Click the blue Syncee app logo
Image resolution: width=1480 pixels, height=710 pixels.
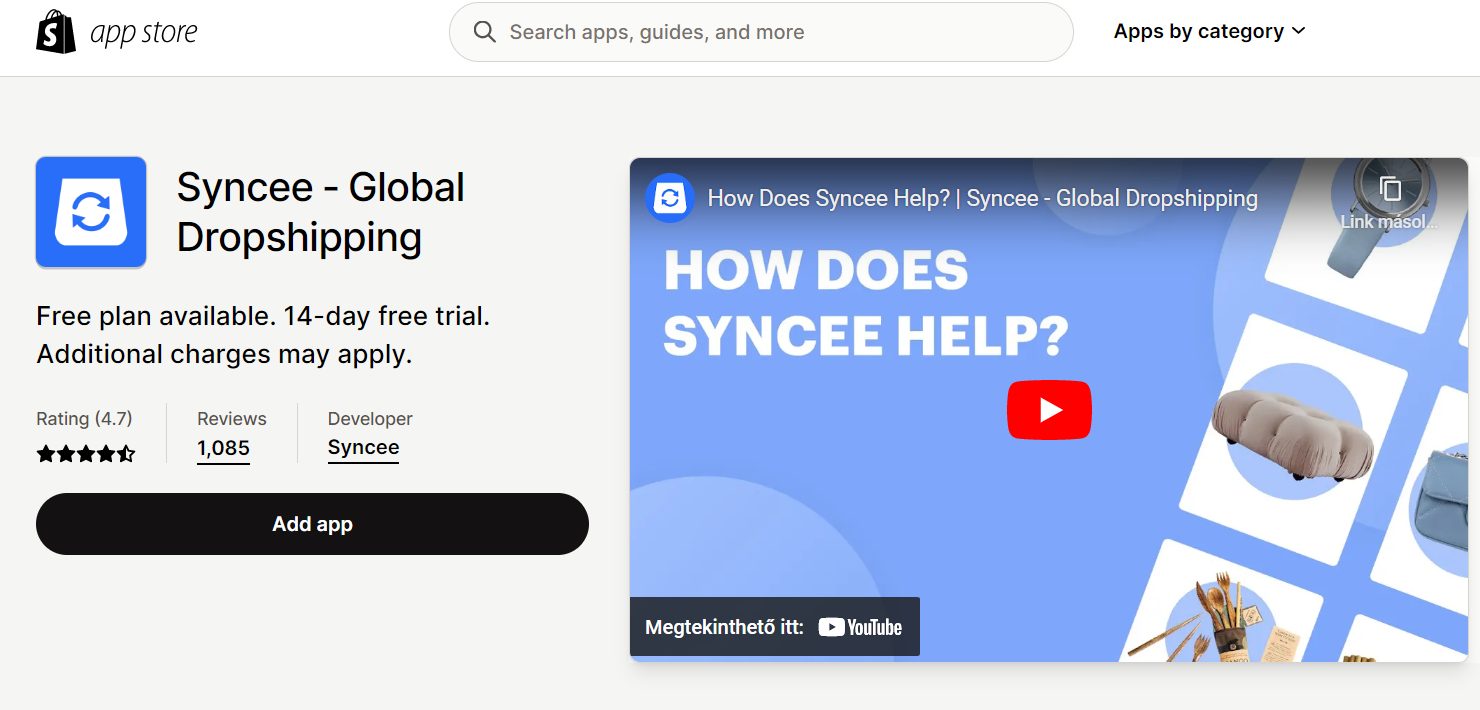[x=90, y=211]
